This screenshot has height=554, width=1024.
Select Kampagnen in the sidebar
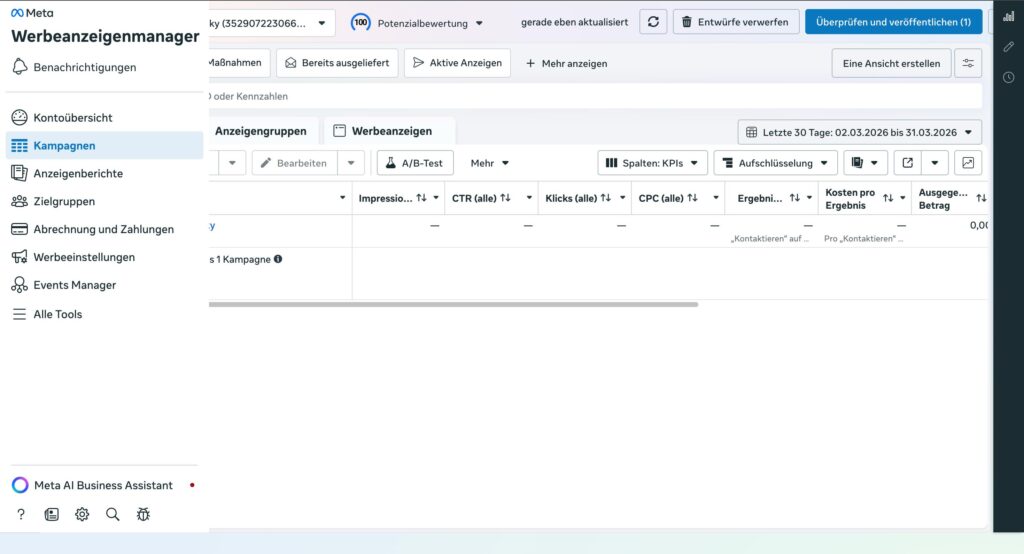pyautogui.click(x=104, y=146)
